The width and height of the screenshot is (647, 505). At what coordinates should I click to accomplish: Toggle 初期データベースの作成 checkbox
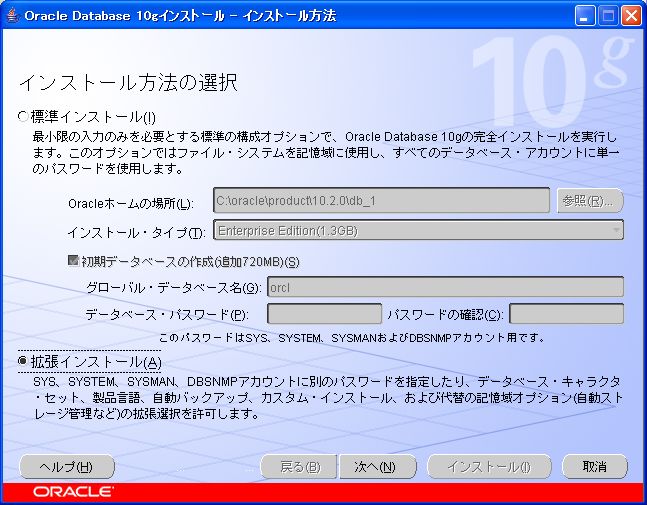73,261
